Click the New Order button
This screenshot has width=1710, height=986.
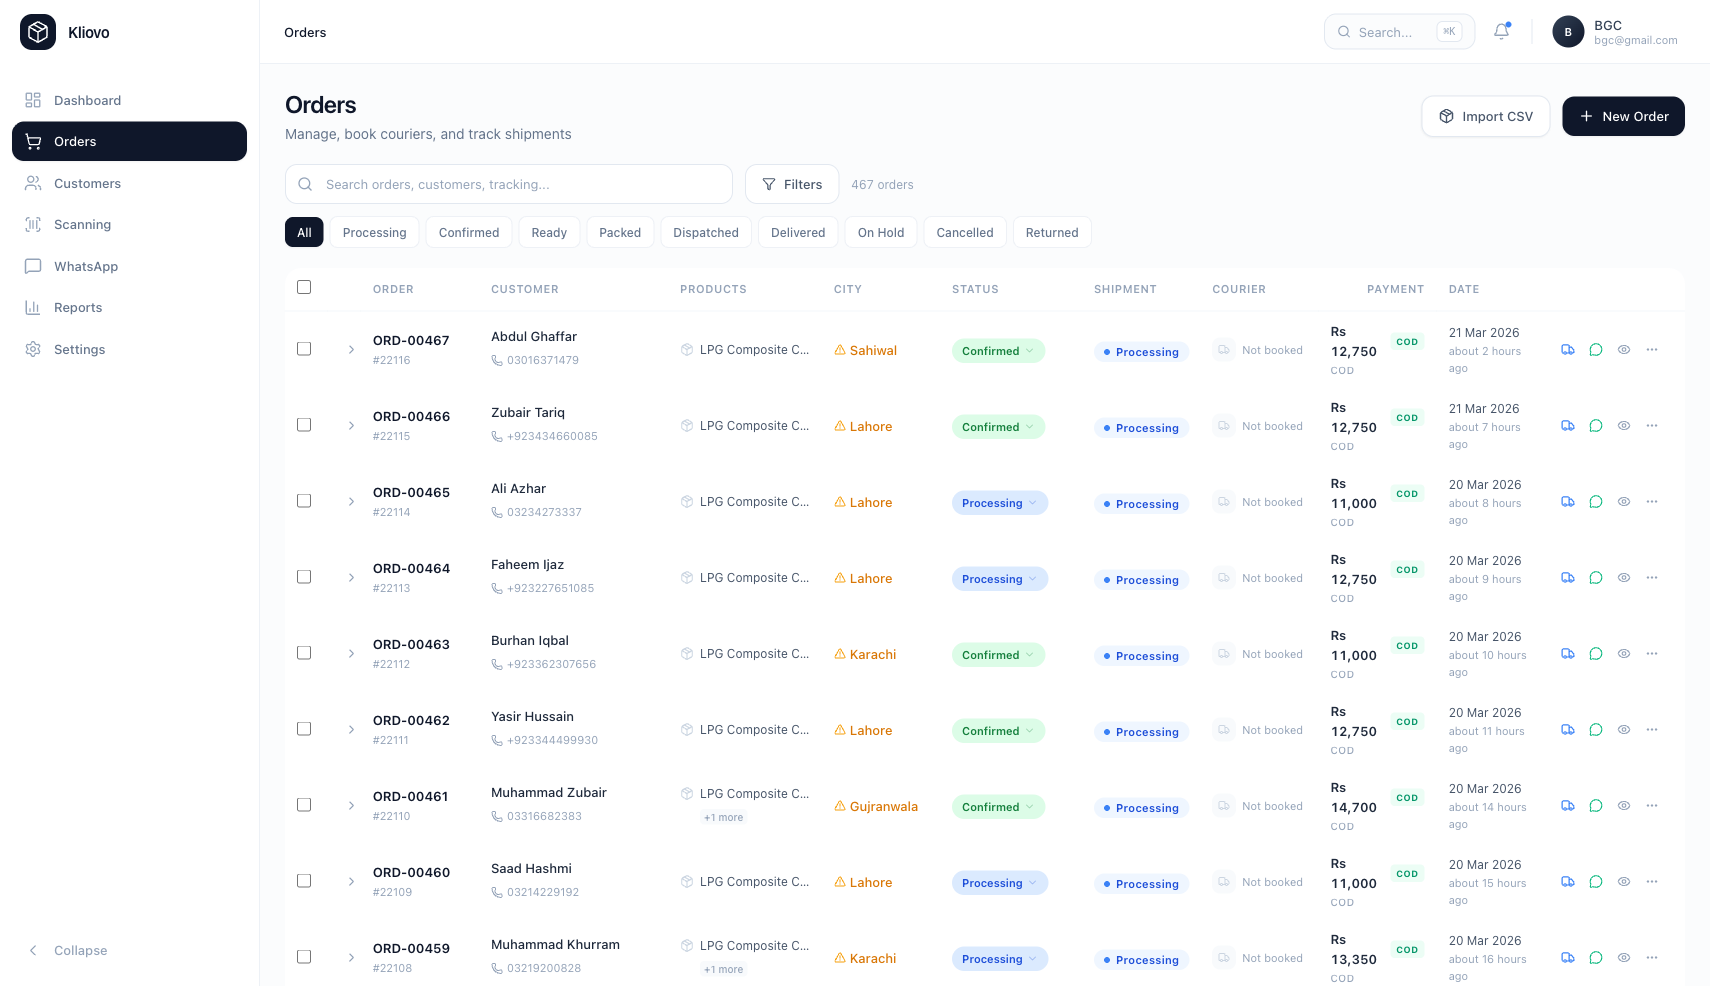(1622, 117)
